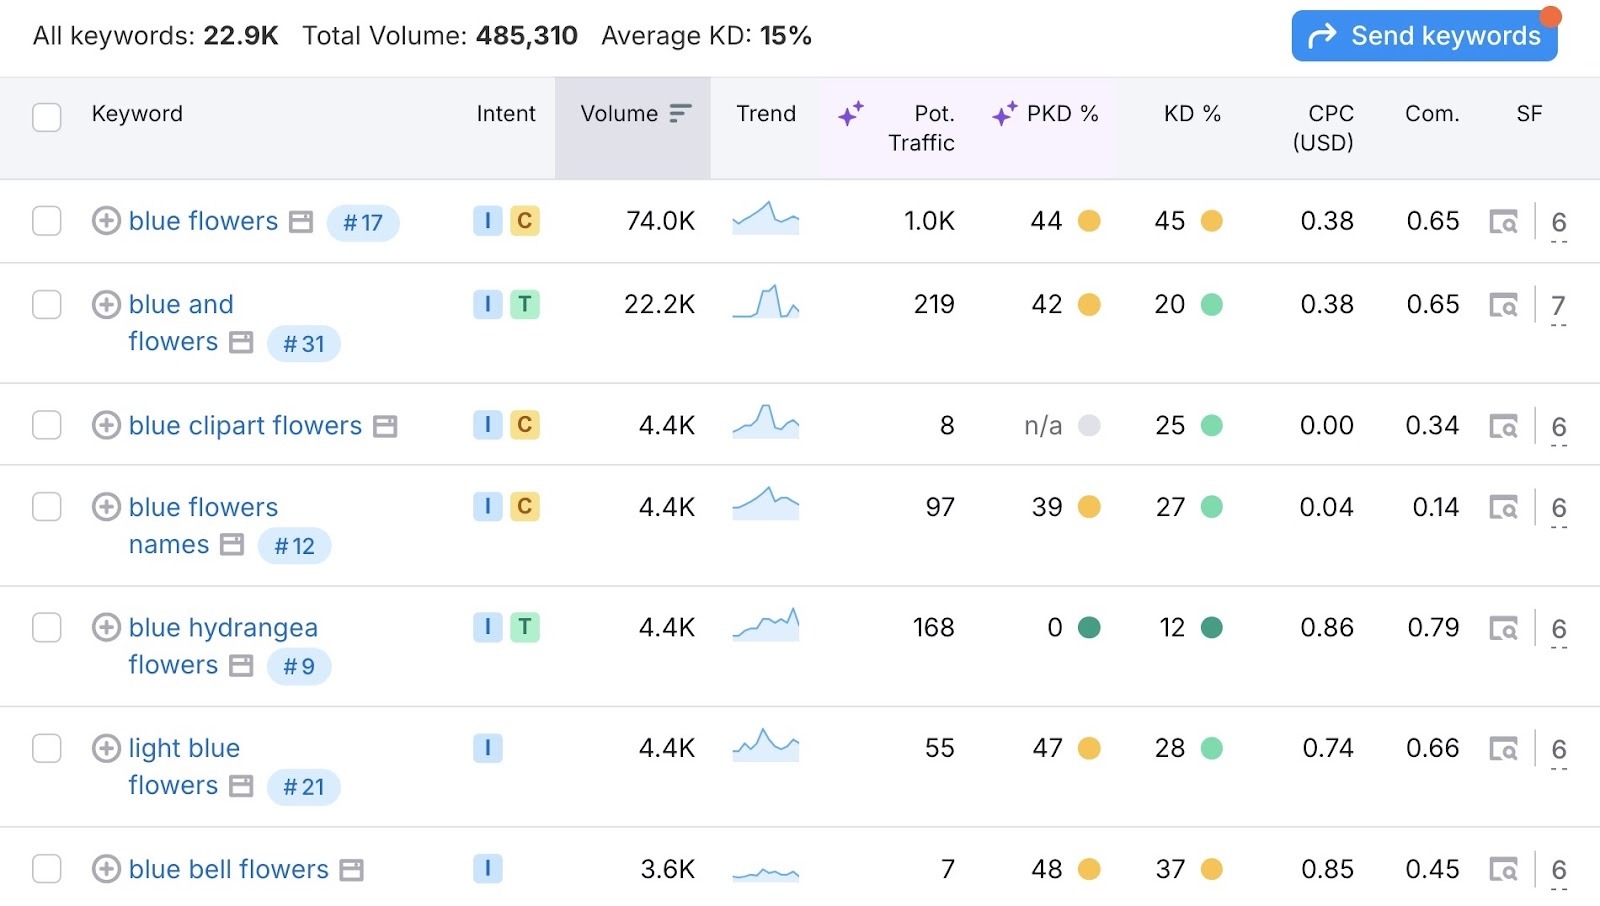Viewport: 1600px width, 906px height.
Task: Click the green KD dot for "blue hydrangea flowers"
Action: [x=1211, y=627]
